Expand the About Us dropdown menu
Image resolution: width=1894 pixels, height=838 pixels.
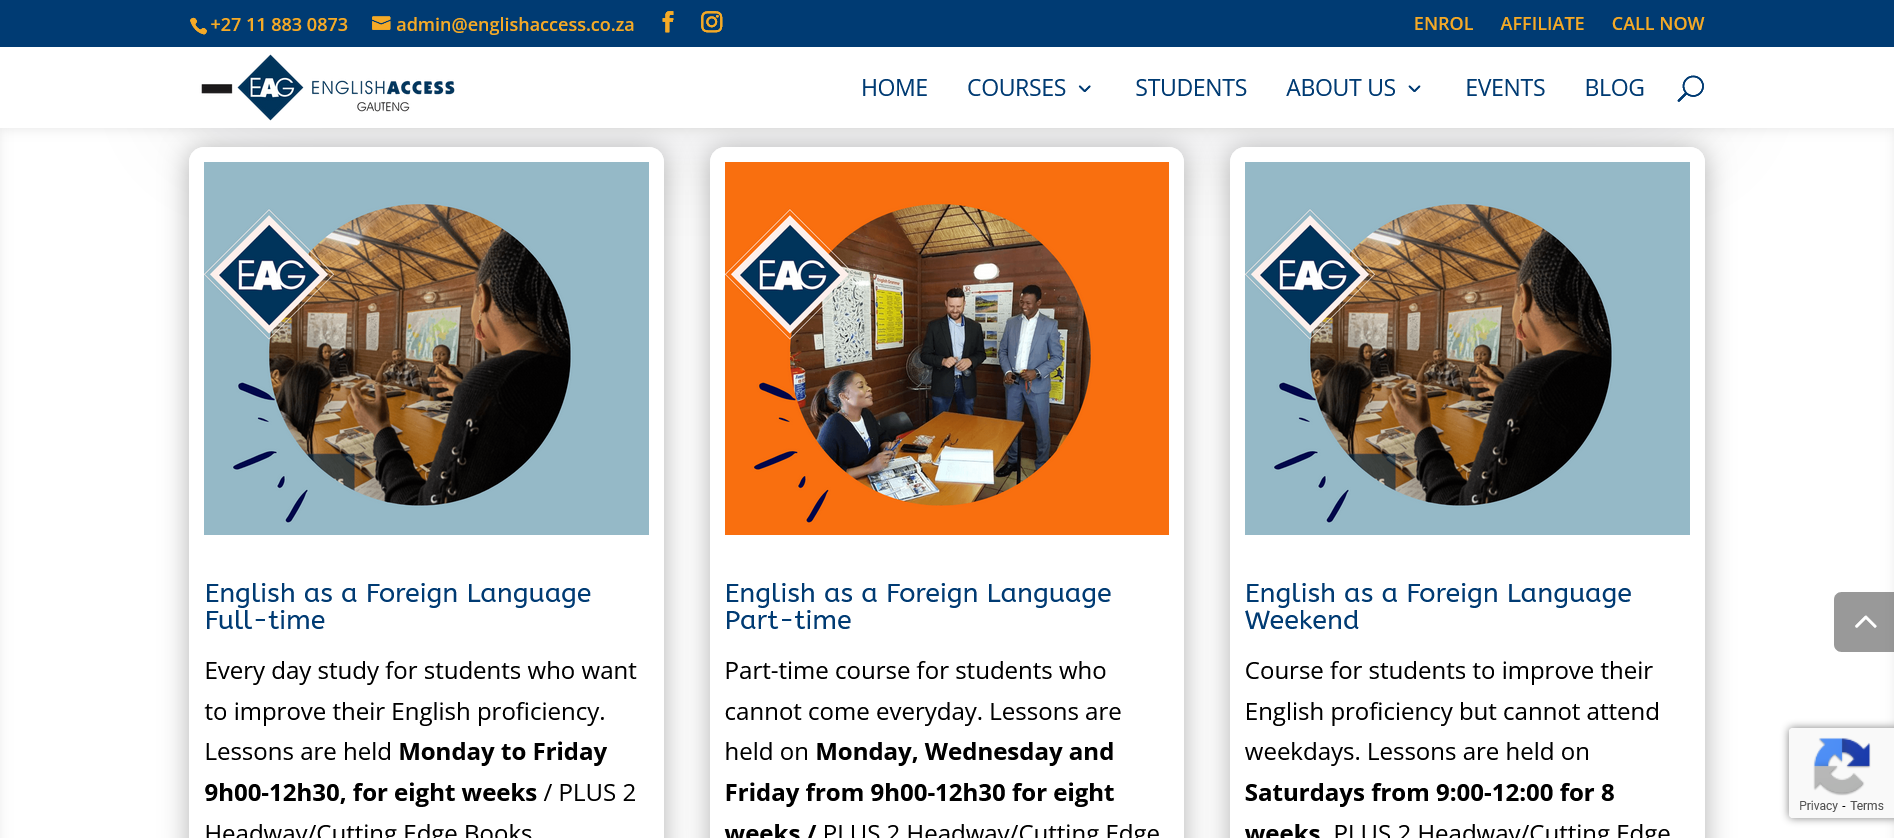tap(1353, 88)
